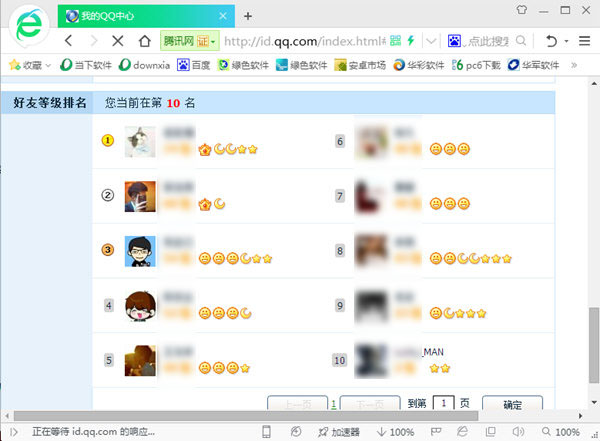Open the skin shirt icon
The image size is (600, 441).
(x=522, y=10)
